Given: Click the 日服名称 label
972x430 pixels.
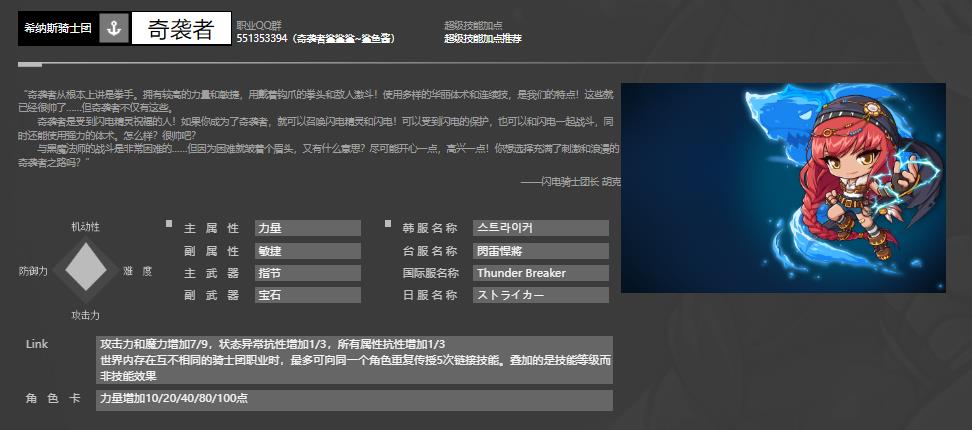Looking at the screenshot, I should click(x=430, y=296).
